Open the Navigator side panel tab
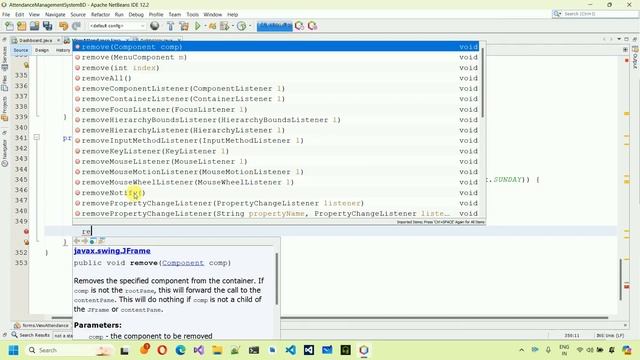This screenshot has height=360, width=640. point(4,153)
